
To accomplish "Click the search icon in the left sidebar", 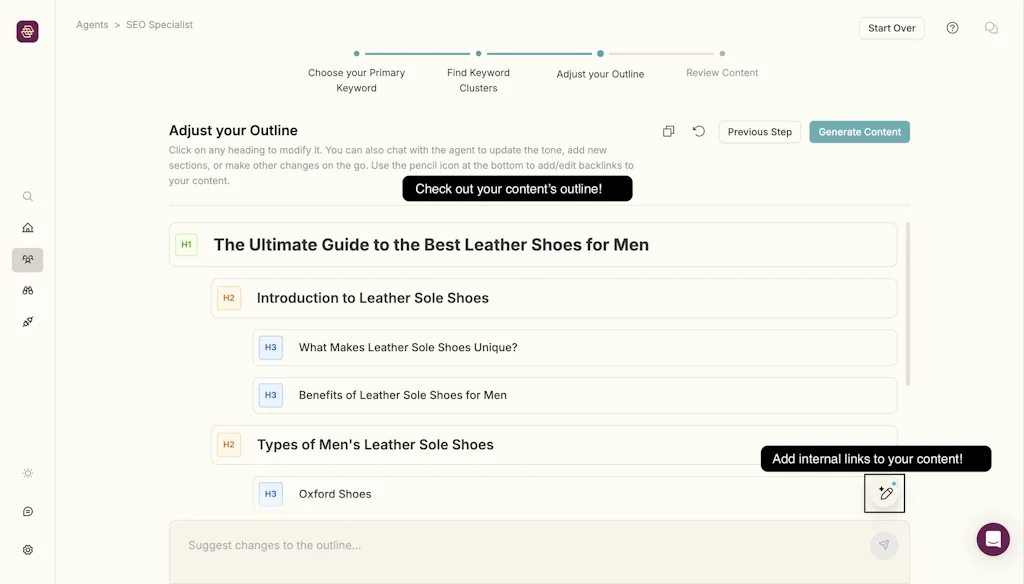I will pyautogui.click(x=28, y=197).
